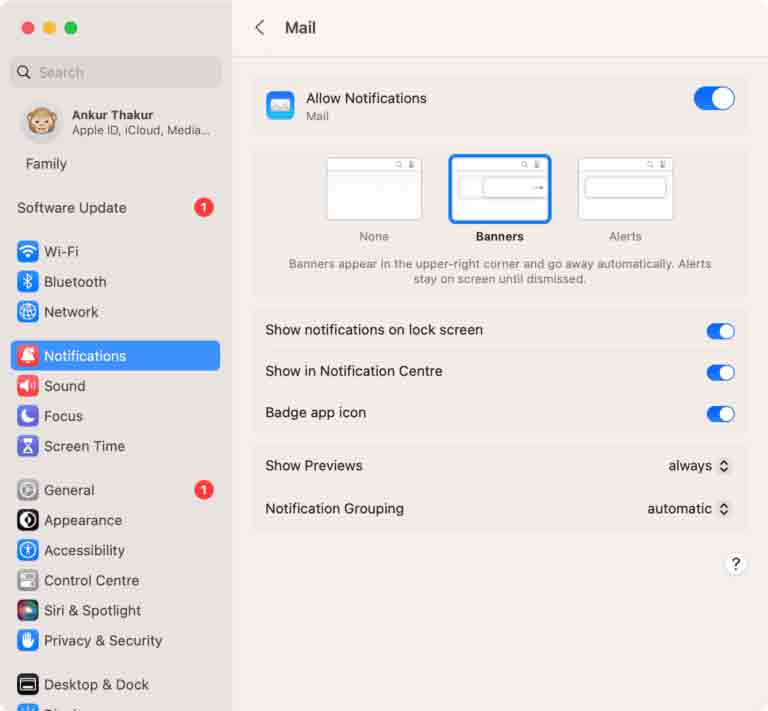
Task: Select the Wi-Fi label in sidebar
Action: click(x=61, y=252)
